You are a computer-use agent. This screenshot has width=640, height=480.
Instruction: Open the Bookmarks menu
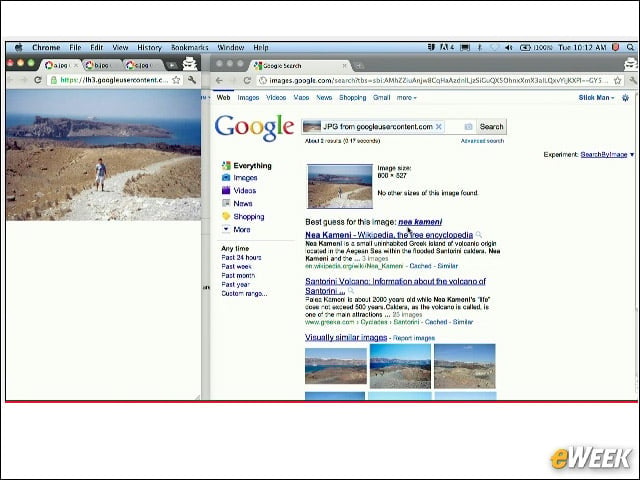coord(189,47)
